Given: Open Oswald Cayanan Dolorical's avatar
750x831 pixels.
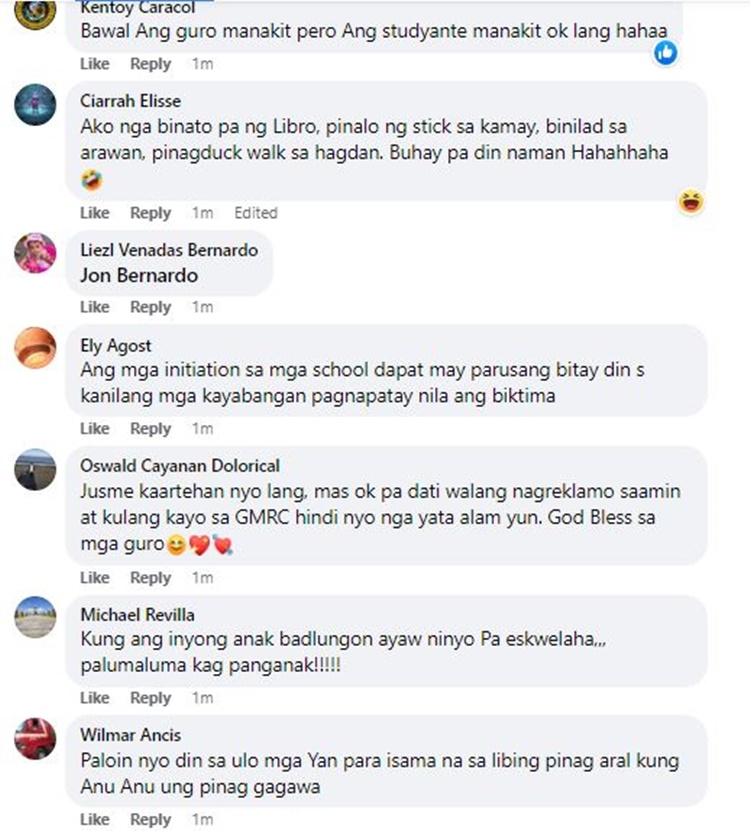Looking at the screenshot, I should [35, 469].
